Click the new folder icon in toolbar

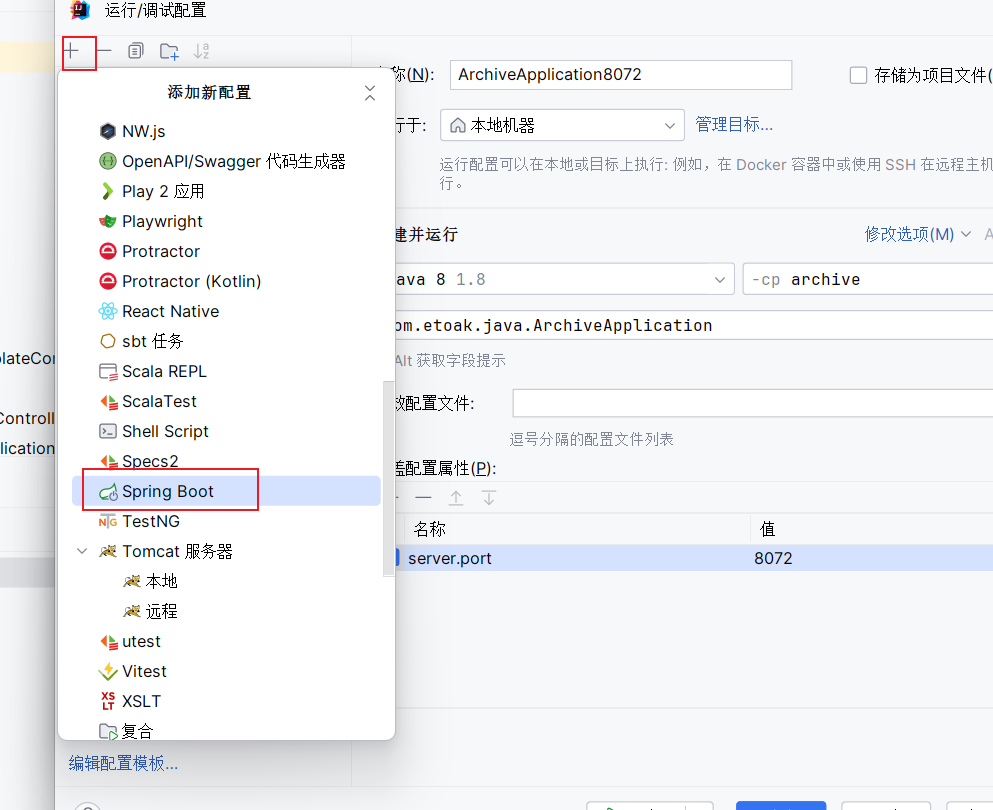pyautogui.click(x=168, y=51)
